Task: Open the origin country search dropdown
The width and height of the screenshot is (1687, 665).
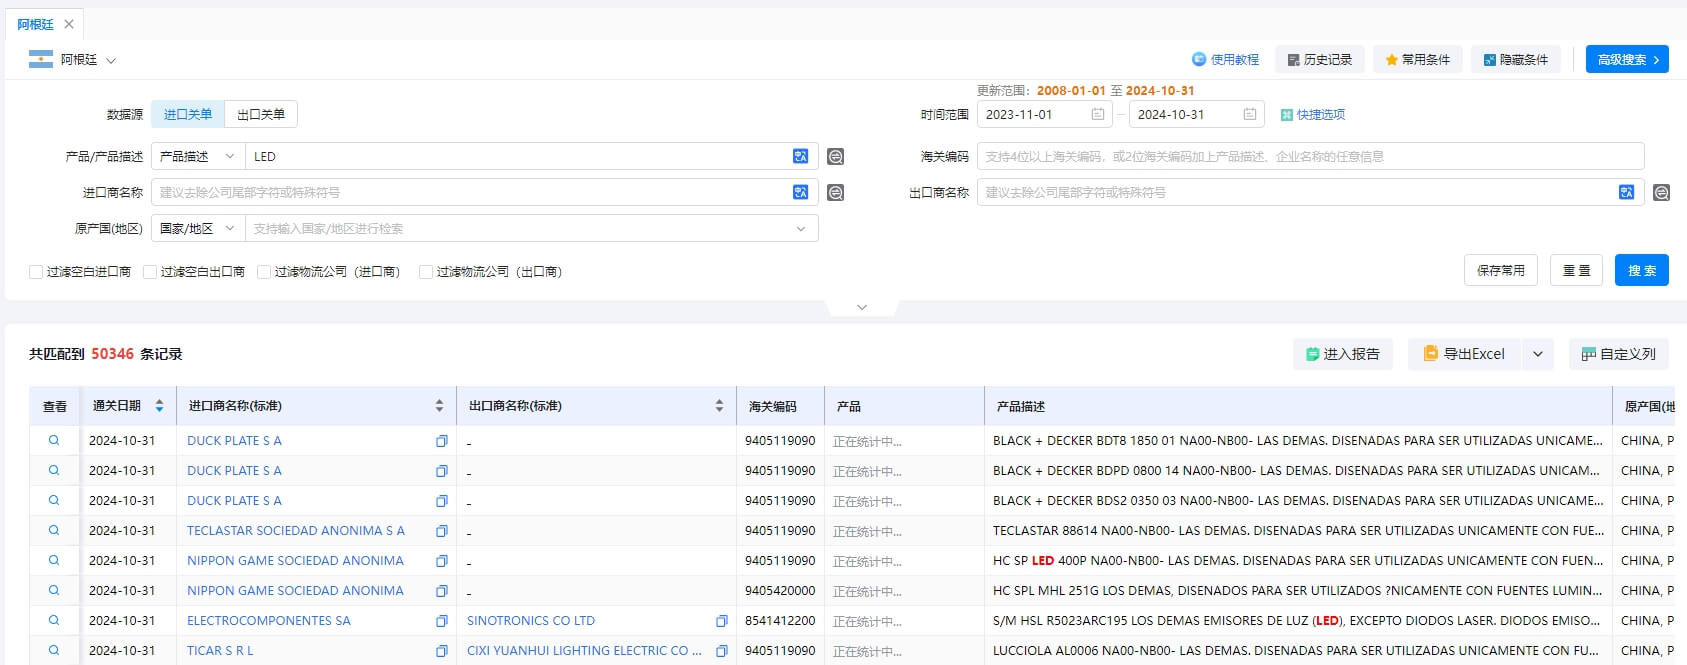Action: (x=531, y=228)
